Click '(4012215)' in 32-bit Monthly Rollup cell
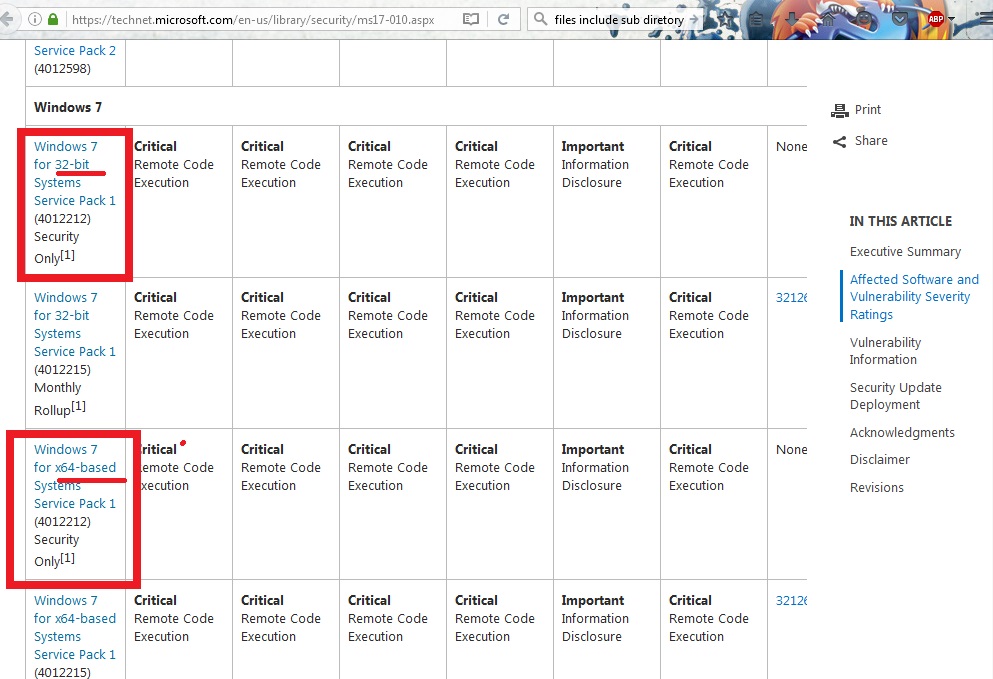Viewport: 993px width, 679px height. pyautogui.click(x=62, y=369)
